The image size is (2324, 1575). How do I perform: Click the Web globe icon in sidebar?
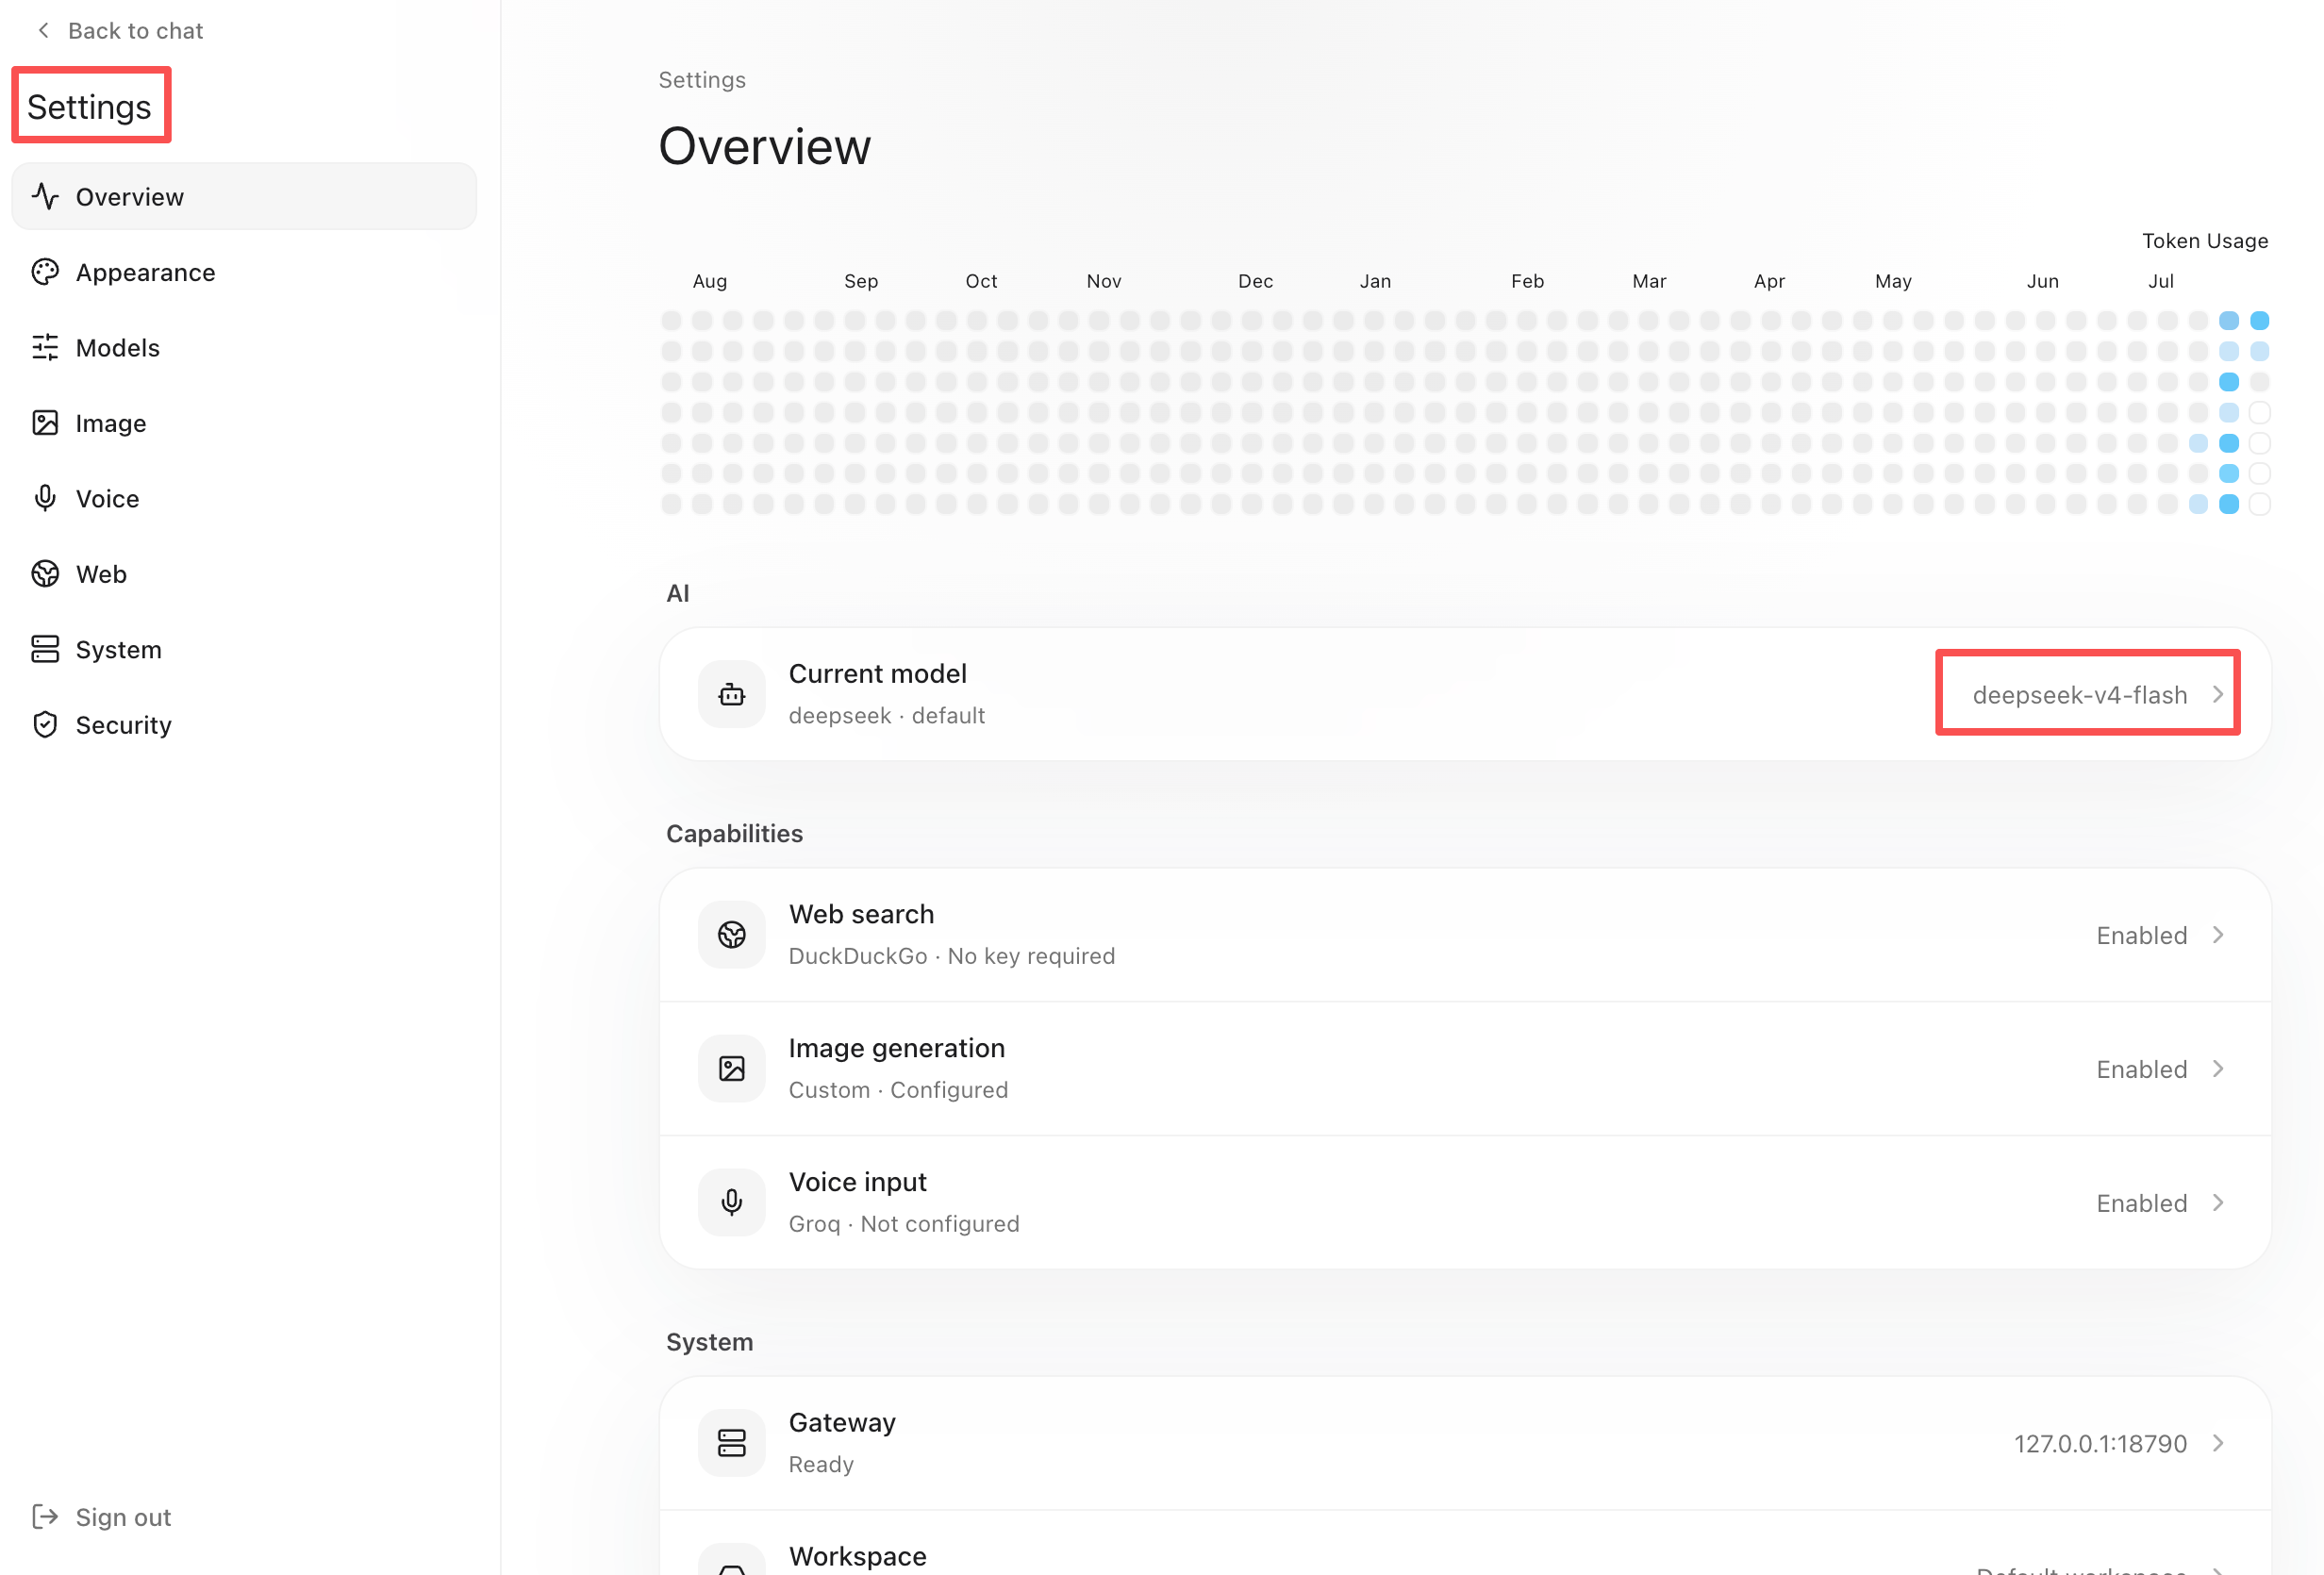click(45, 573)
